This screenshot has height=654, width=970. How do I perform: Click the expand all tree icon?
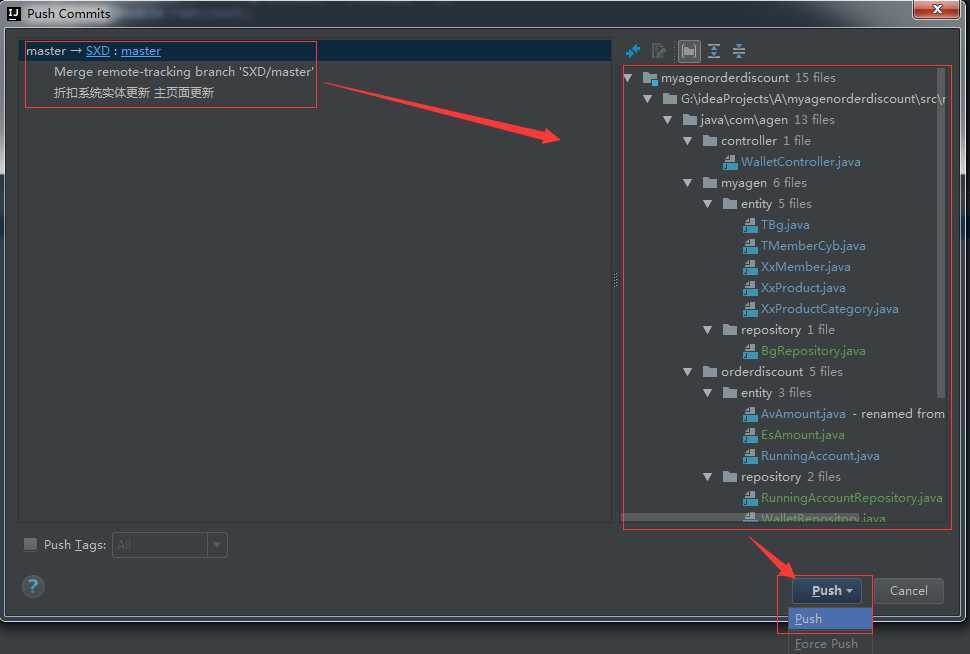[x=714, y=51]
